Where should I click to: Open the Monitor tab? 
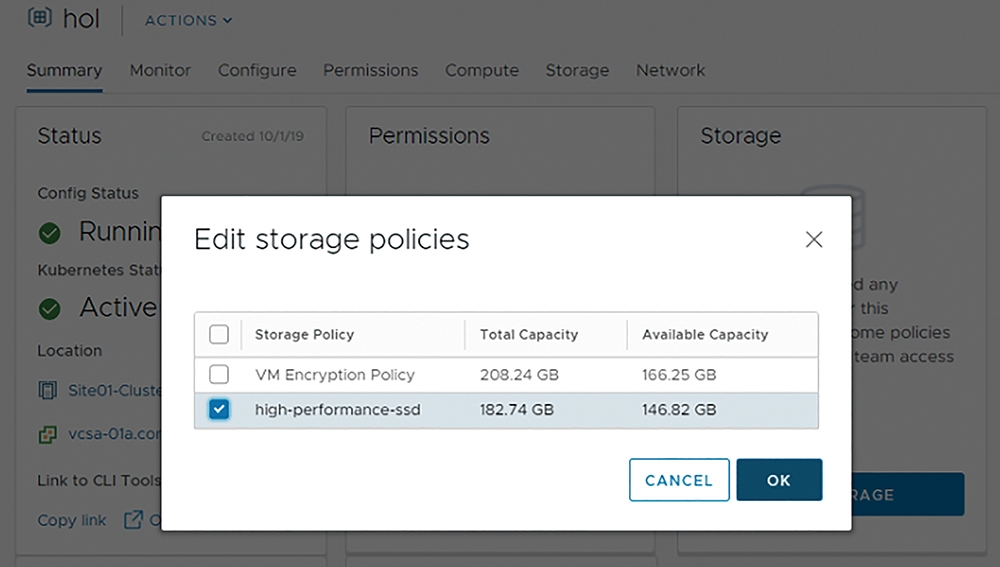tap(160, 70)
